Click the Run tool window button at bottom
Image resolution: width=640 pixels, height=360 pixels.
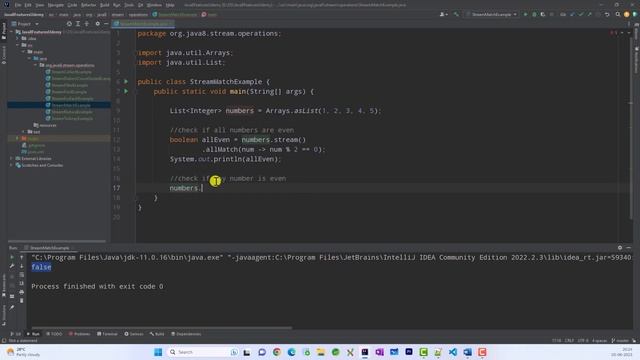pyautogui.click(x=33, y=334)
